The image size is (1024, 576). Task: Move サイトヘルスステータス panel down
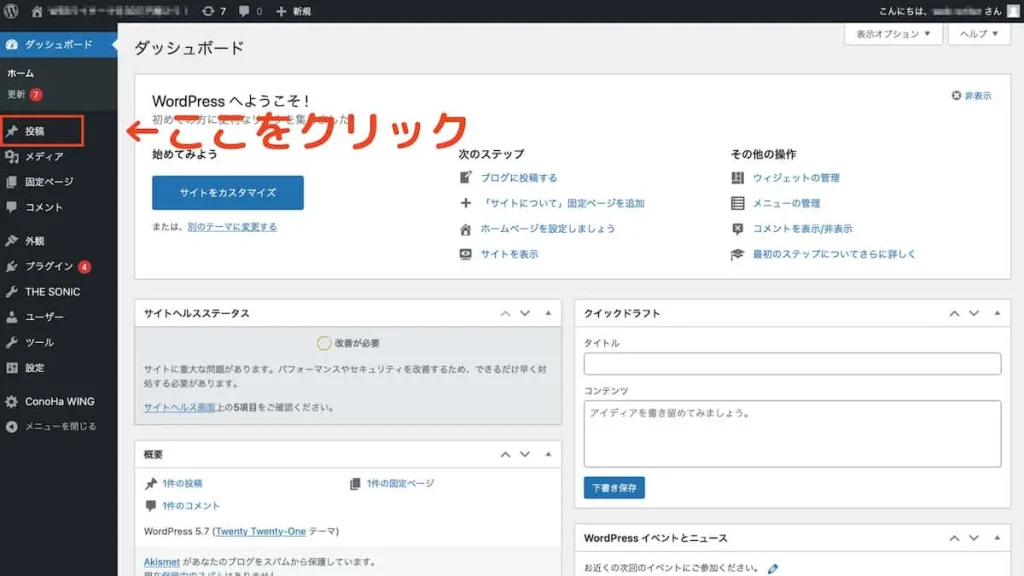[525, 313]
